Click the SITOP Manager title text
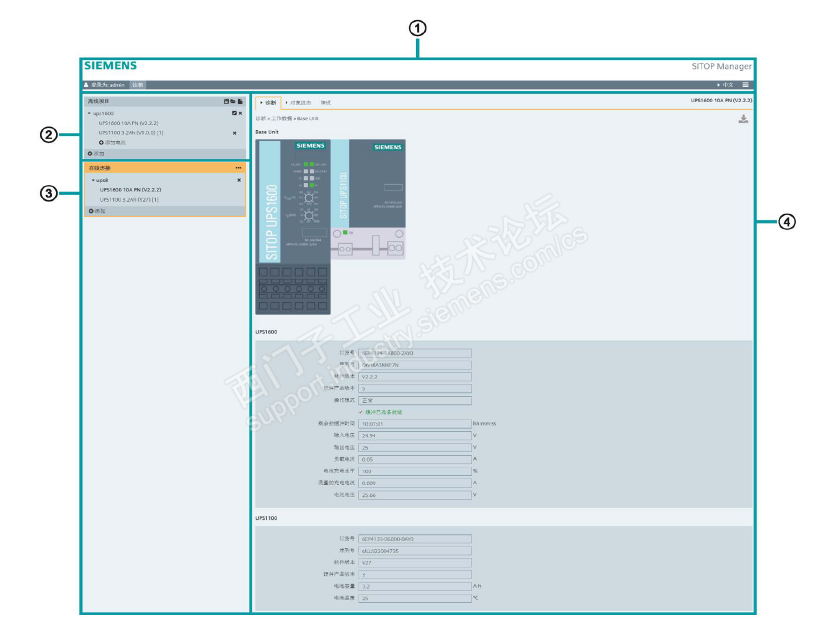 721,66
